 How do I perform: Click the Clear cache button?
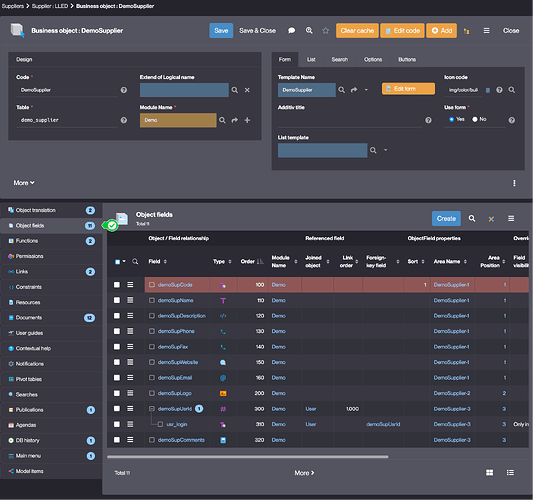click(357, 31)
